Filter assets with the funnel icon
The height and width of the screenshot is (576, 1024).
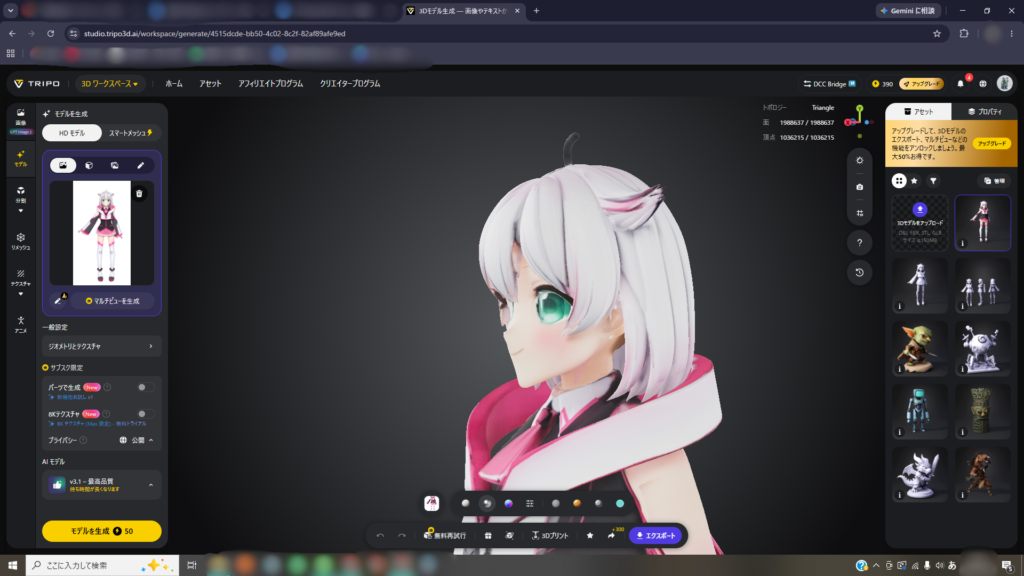tap(933, 181)
